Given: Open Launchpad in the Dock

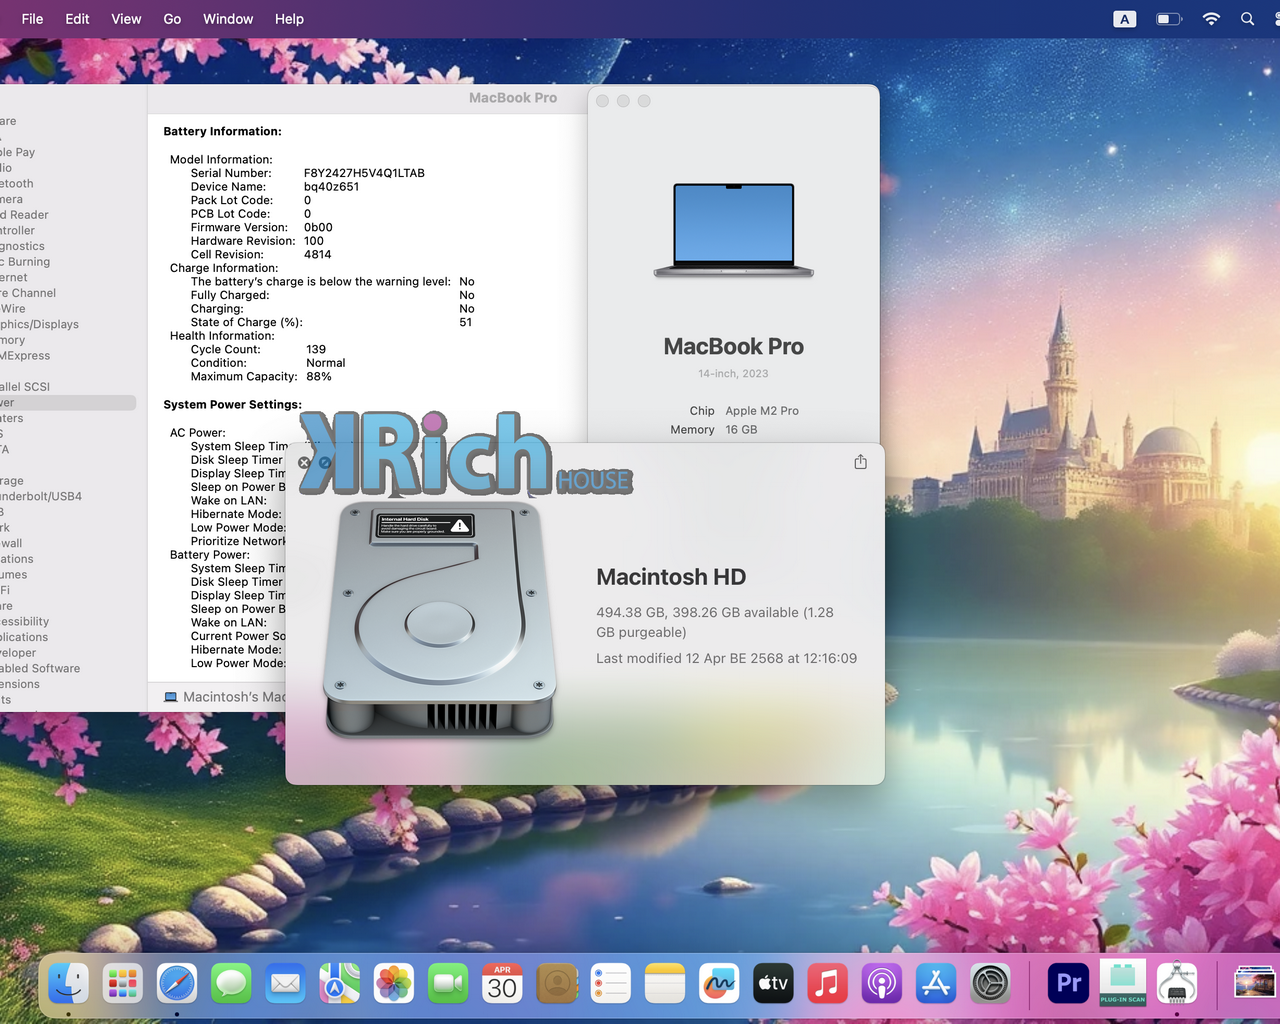Looking at the screenshot, I should pos(122,984).
